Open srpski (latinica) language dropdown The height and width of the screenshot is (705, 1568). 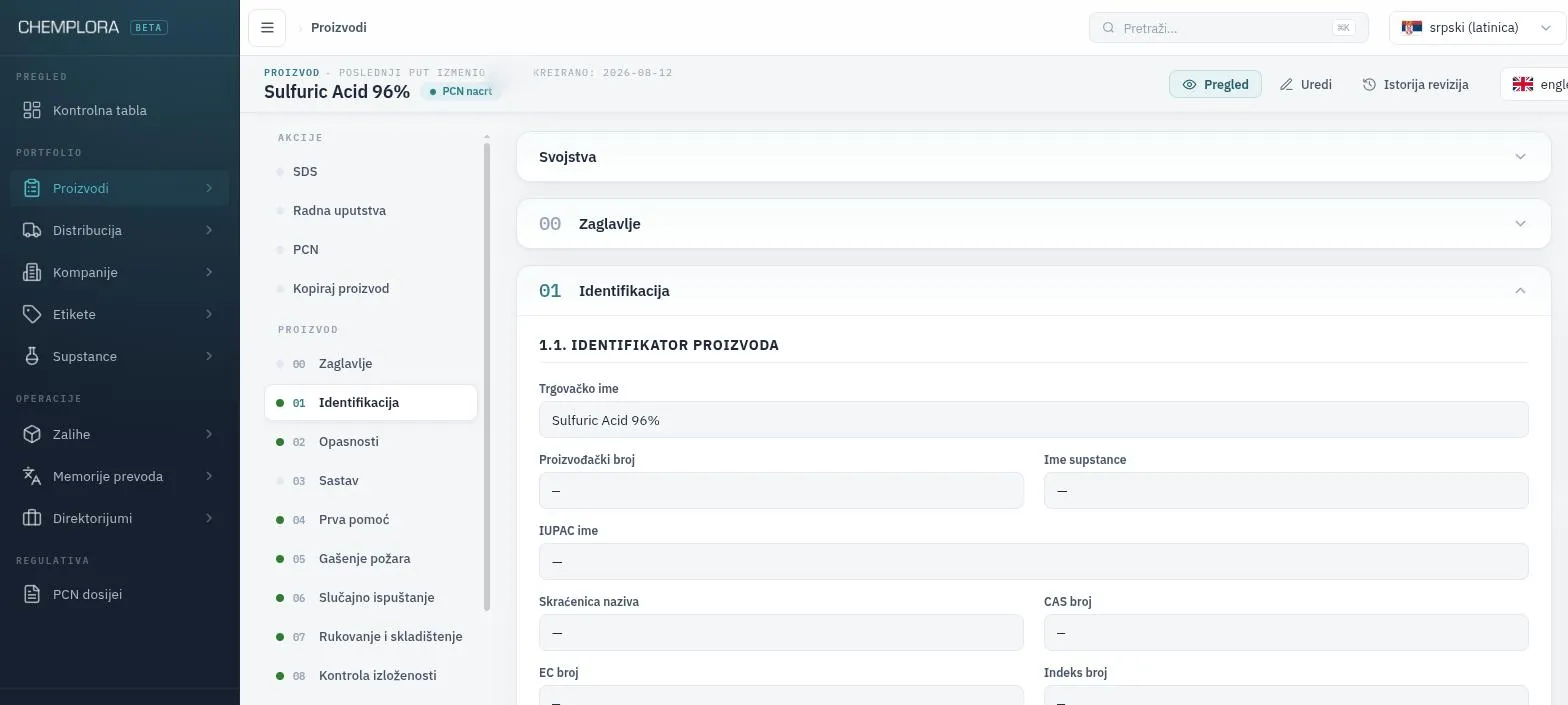click(x=1475, y=28)
